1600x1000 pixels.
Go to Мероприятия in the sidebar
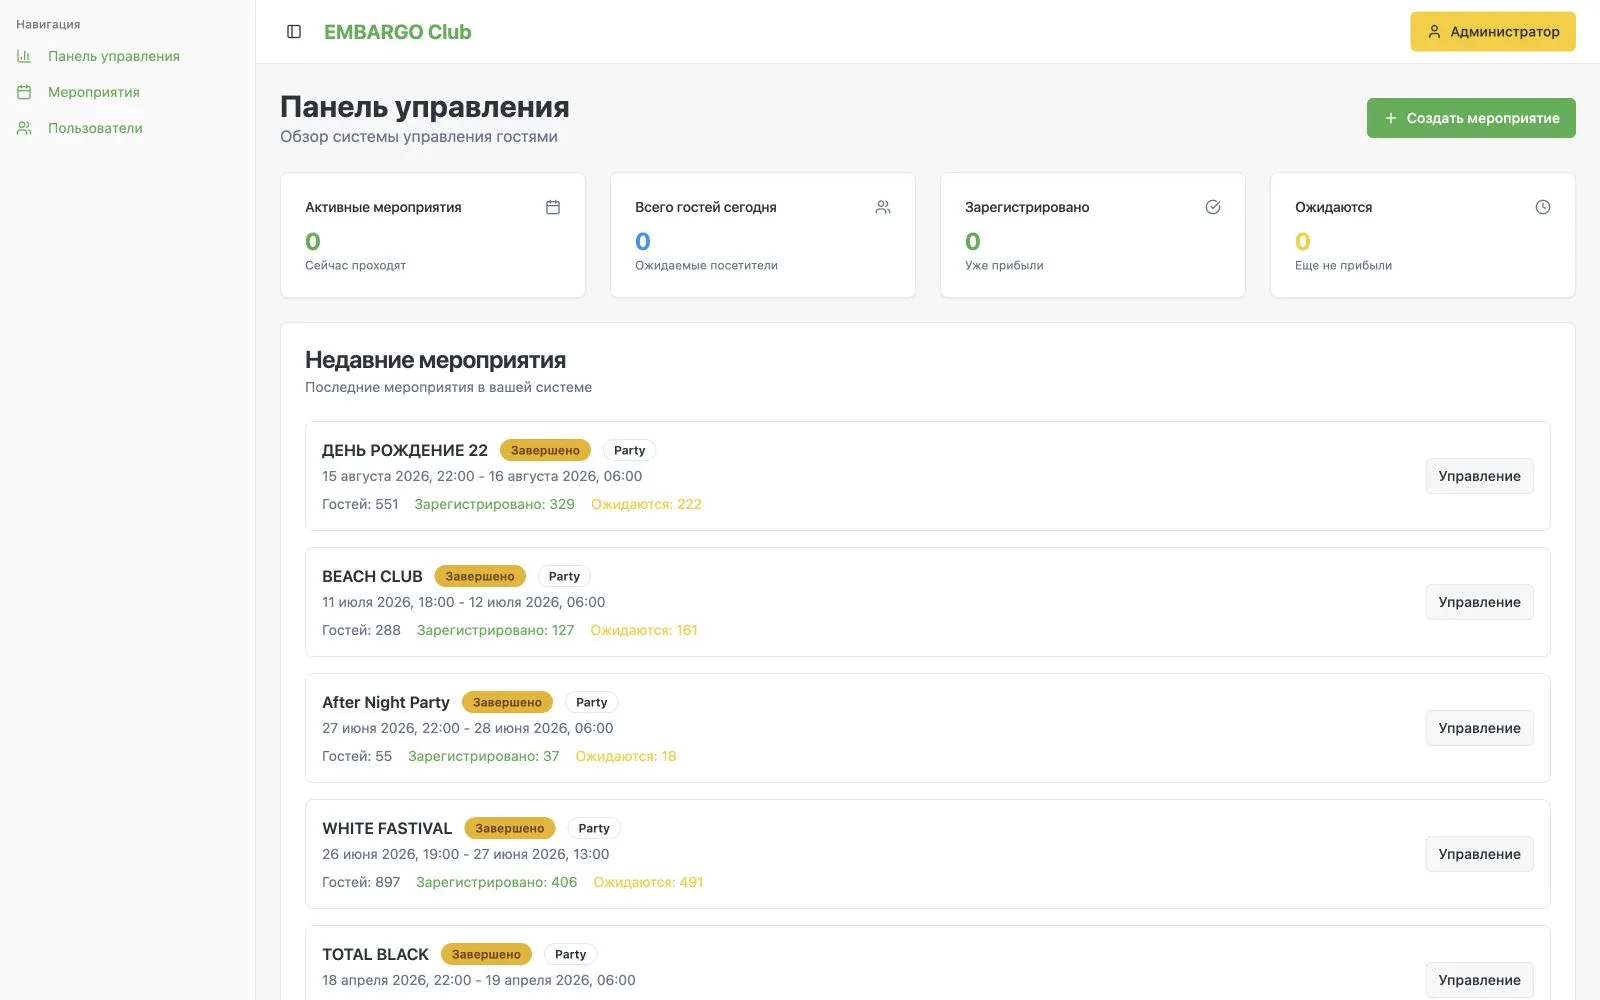[94, 92]
